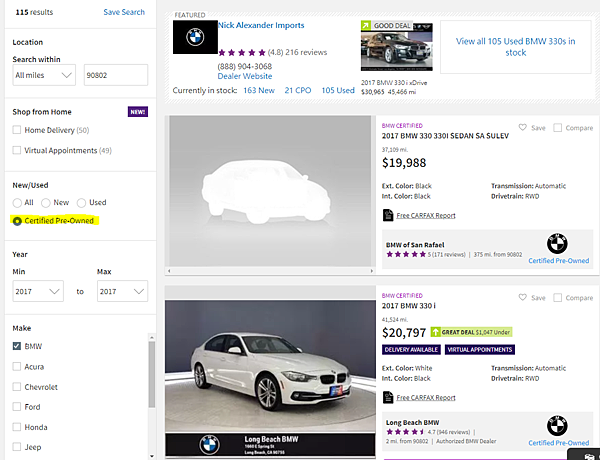
Task: Click Long Beach BMW dealer name
Action: tap(412, 422)
